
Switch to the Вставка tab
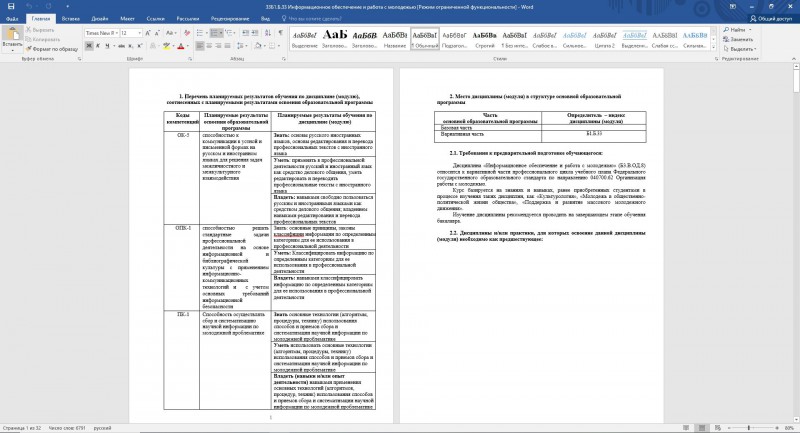tap(71, 19)
